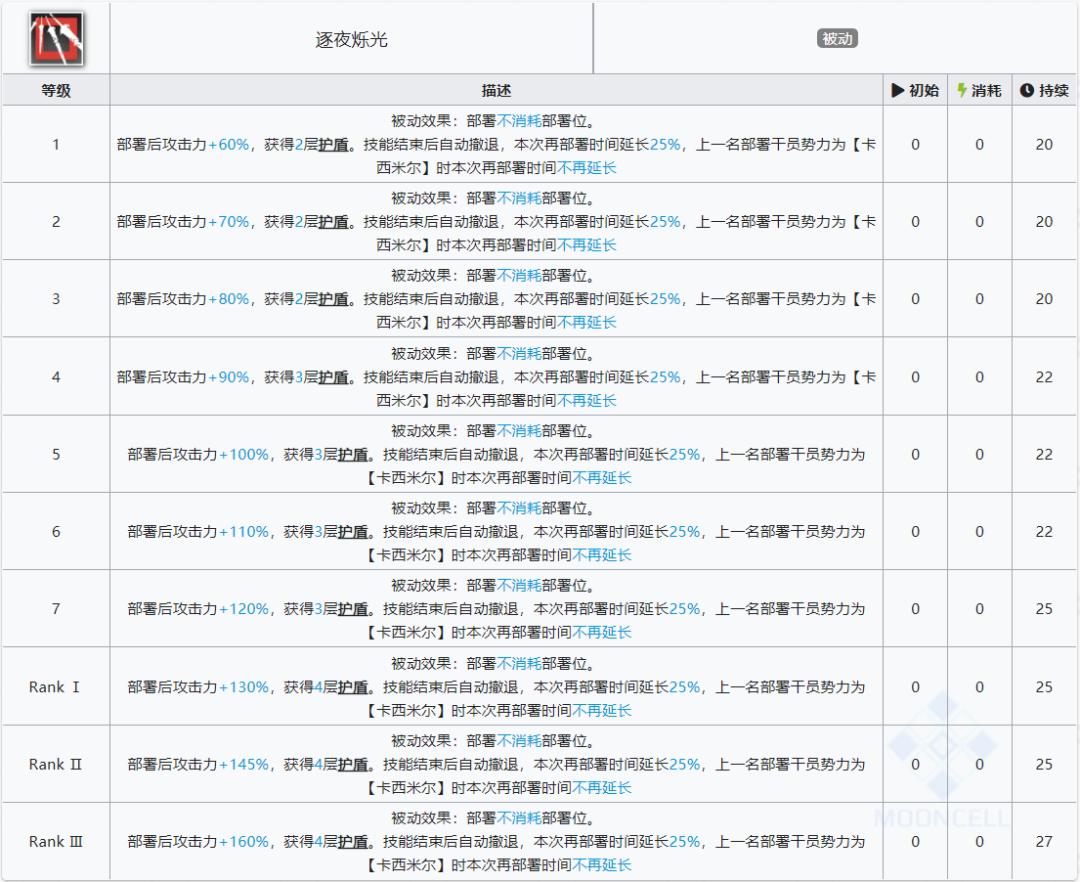
Task: Click the duration value 27 in Rank Ⅲ row
Action: coord(1042,841)
